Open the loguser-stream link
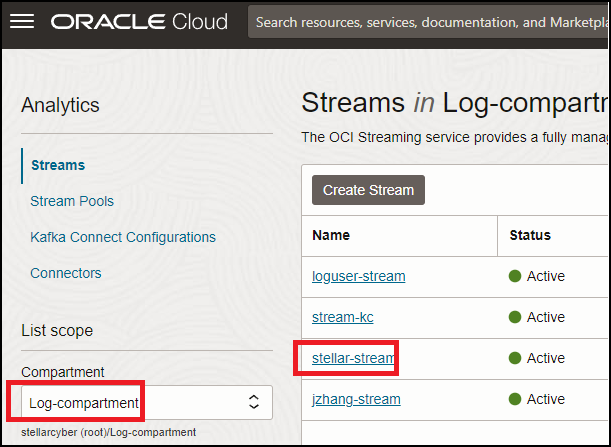Viewport: 611px width, 447px height. [x=358, y=276]
